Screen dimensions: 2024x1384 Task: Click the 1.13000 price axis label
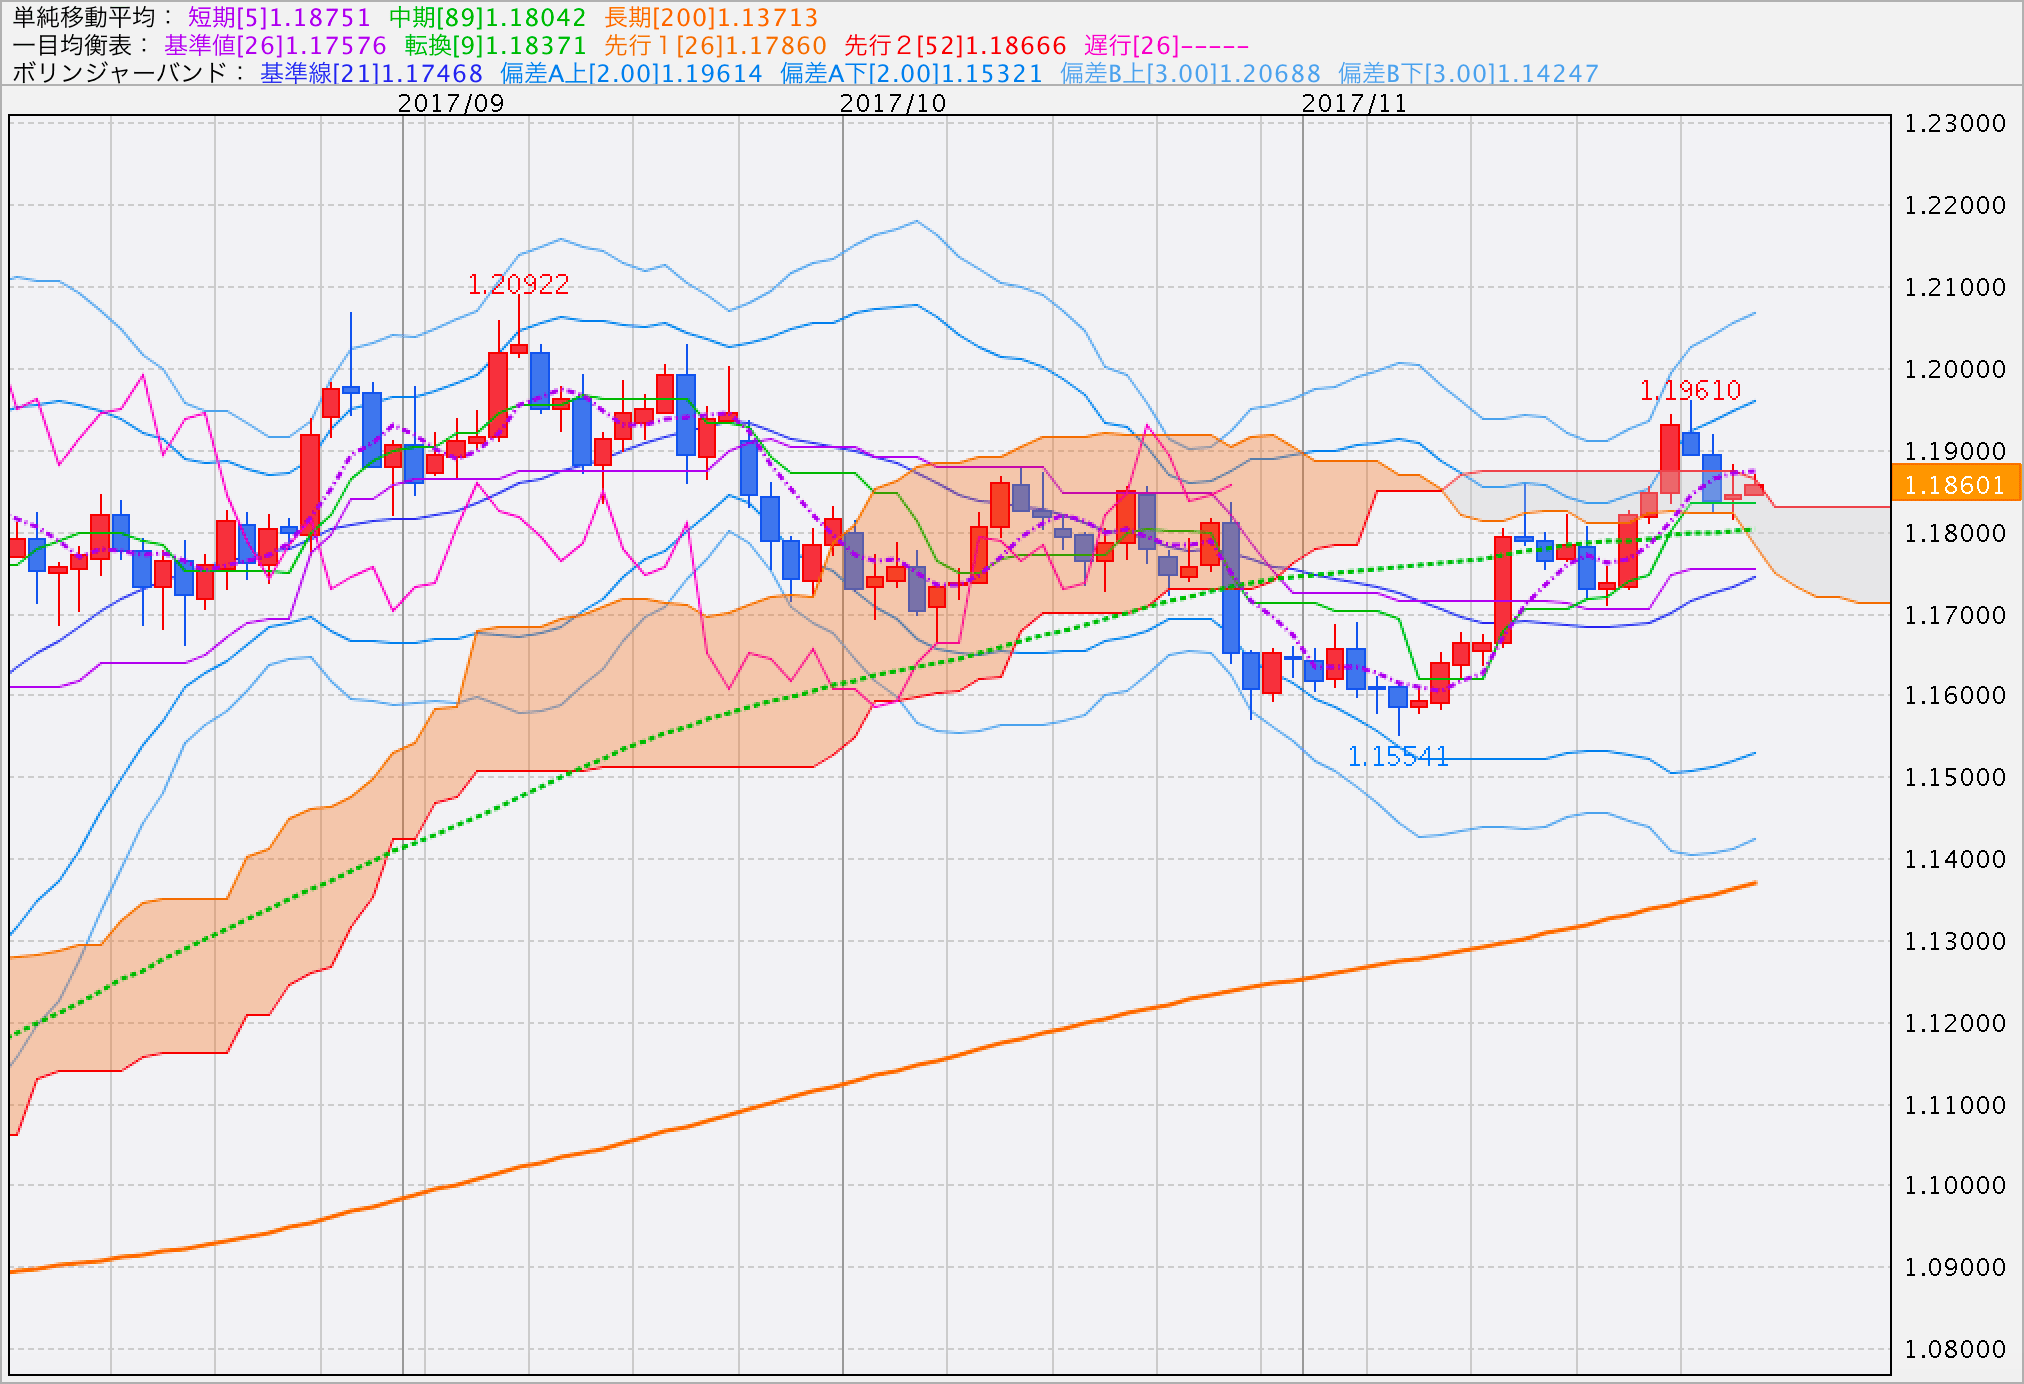click(x=1955, y=942)
